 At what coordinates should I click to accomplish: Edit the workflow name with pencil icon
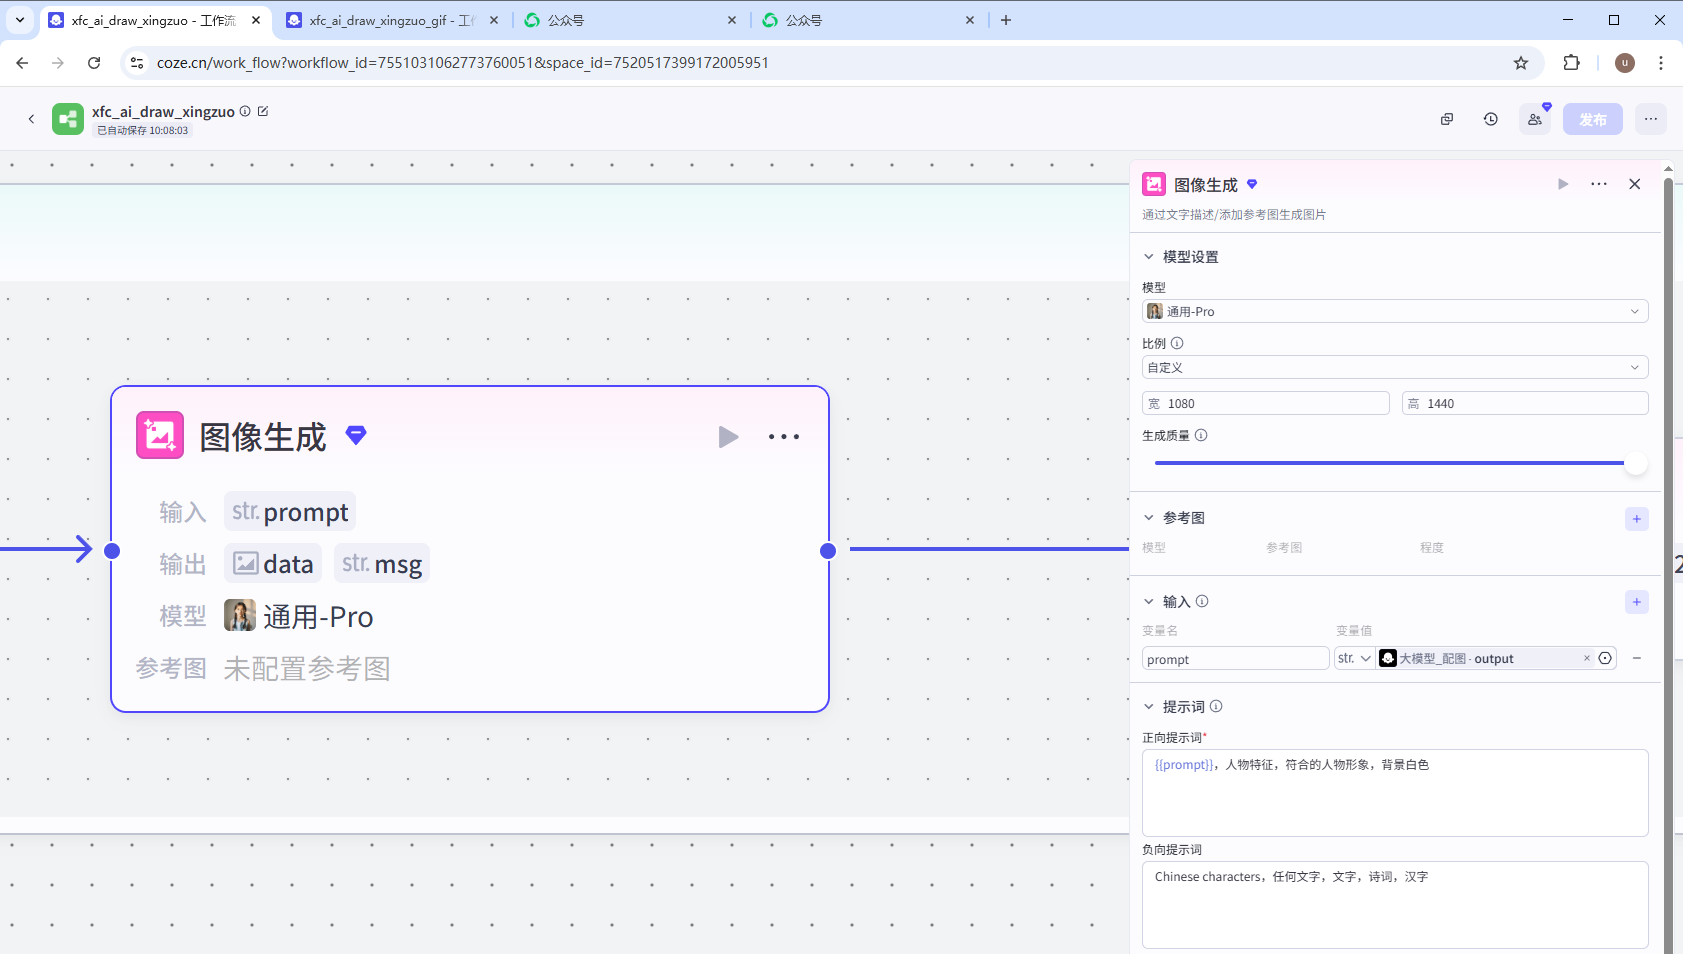(263, 111)
